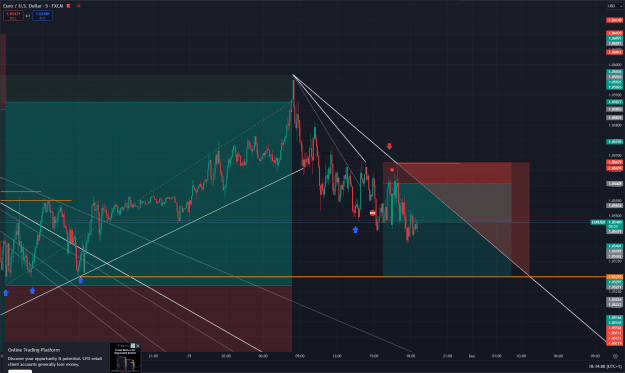Click the 29 date label on time axis
The width and height of the screenshot is (625, 373).
pos(189,356)
